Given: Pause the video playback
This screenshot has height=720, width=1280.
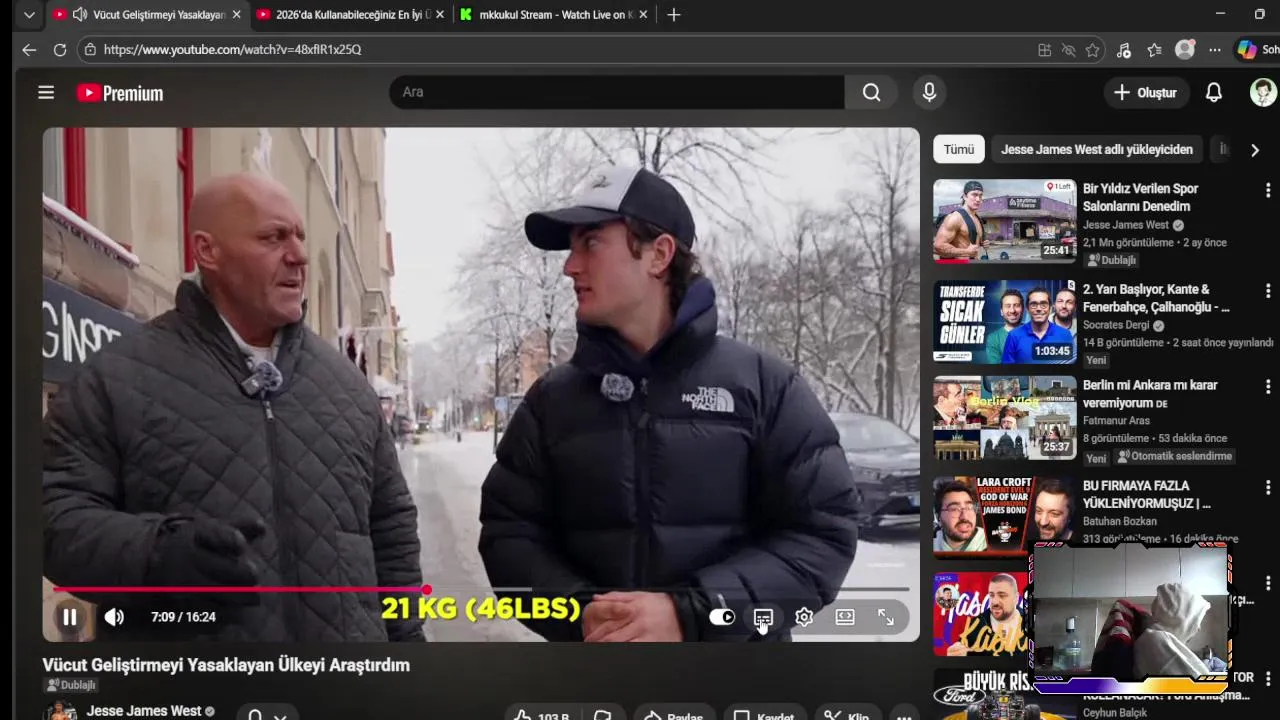Looking at the screenshot, I should (70, 617).
